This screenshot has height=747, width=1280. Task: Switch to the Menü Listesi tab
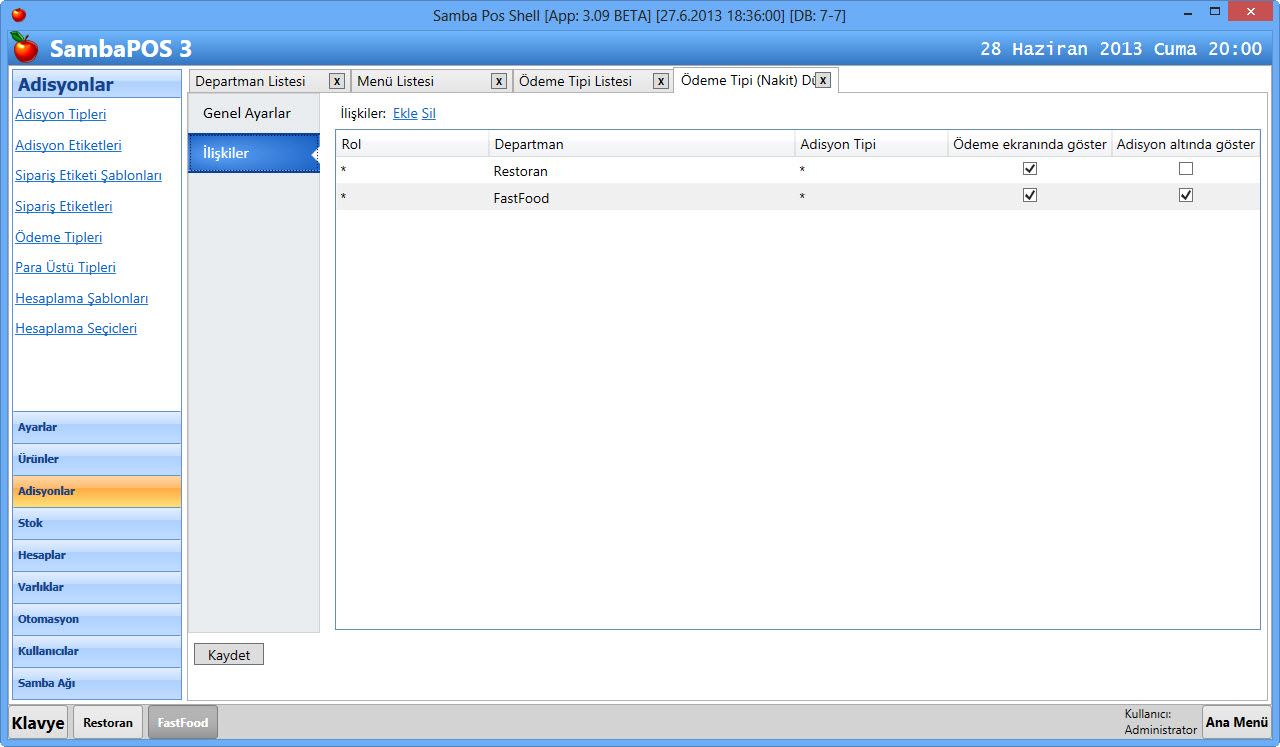coord(420,81)
